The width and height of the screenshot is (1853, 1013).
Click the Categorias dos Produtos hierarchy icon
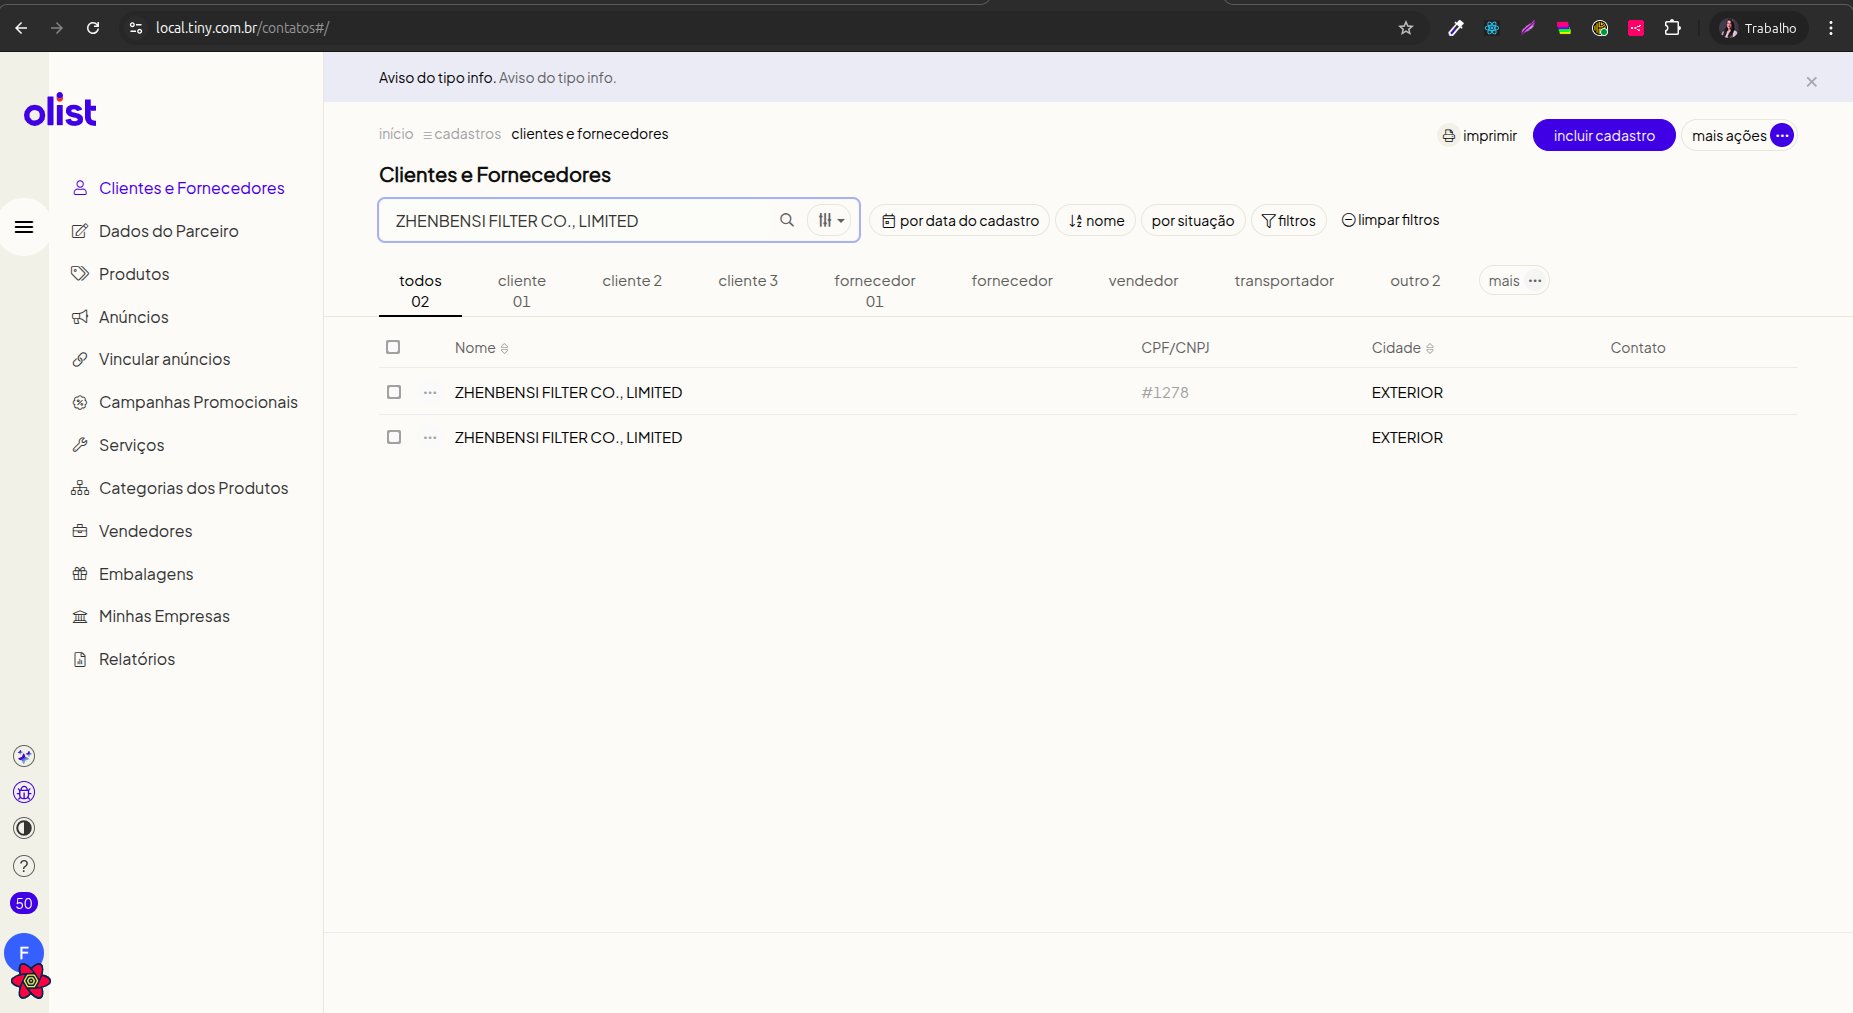[x=80, y=488]
